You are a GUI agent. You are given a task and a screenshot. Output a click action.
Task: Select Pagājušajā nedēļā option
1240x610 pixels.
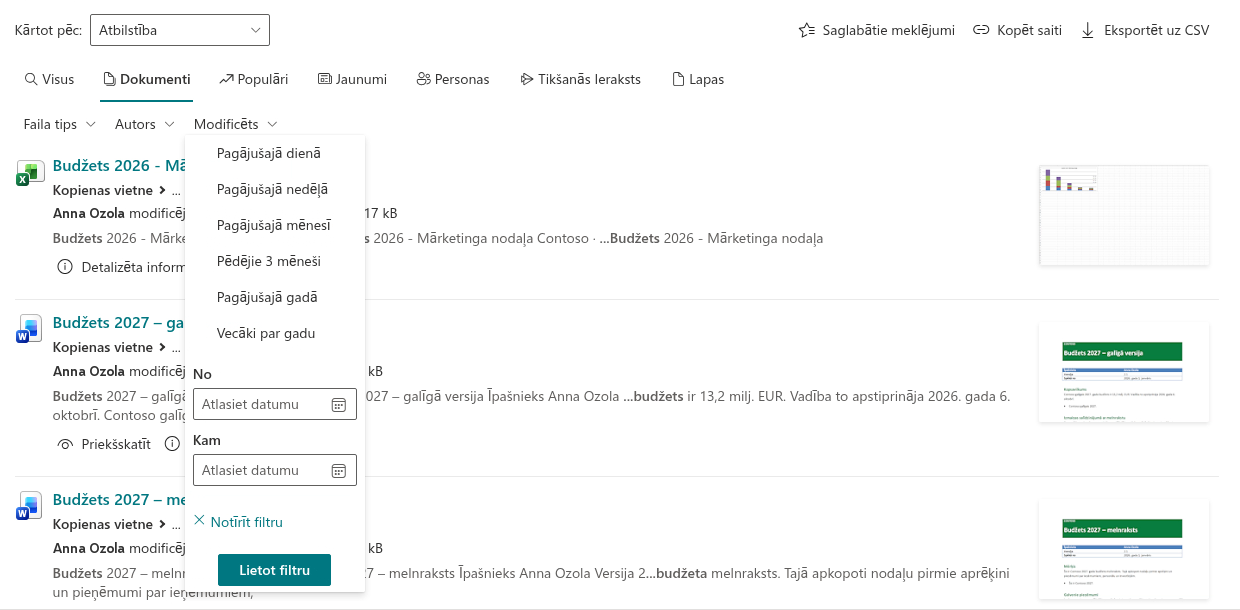tap(275, 189)
